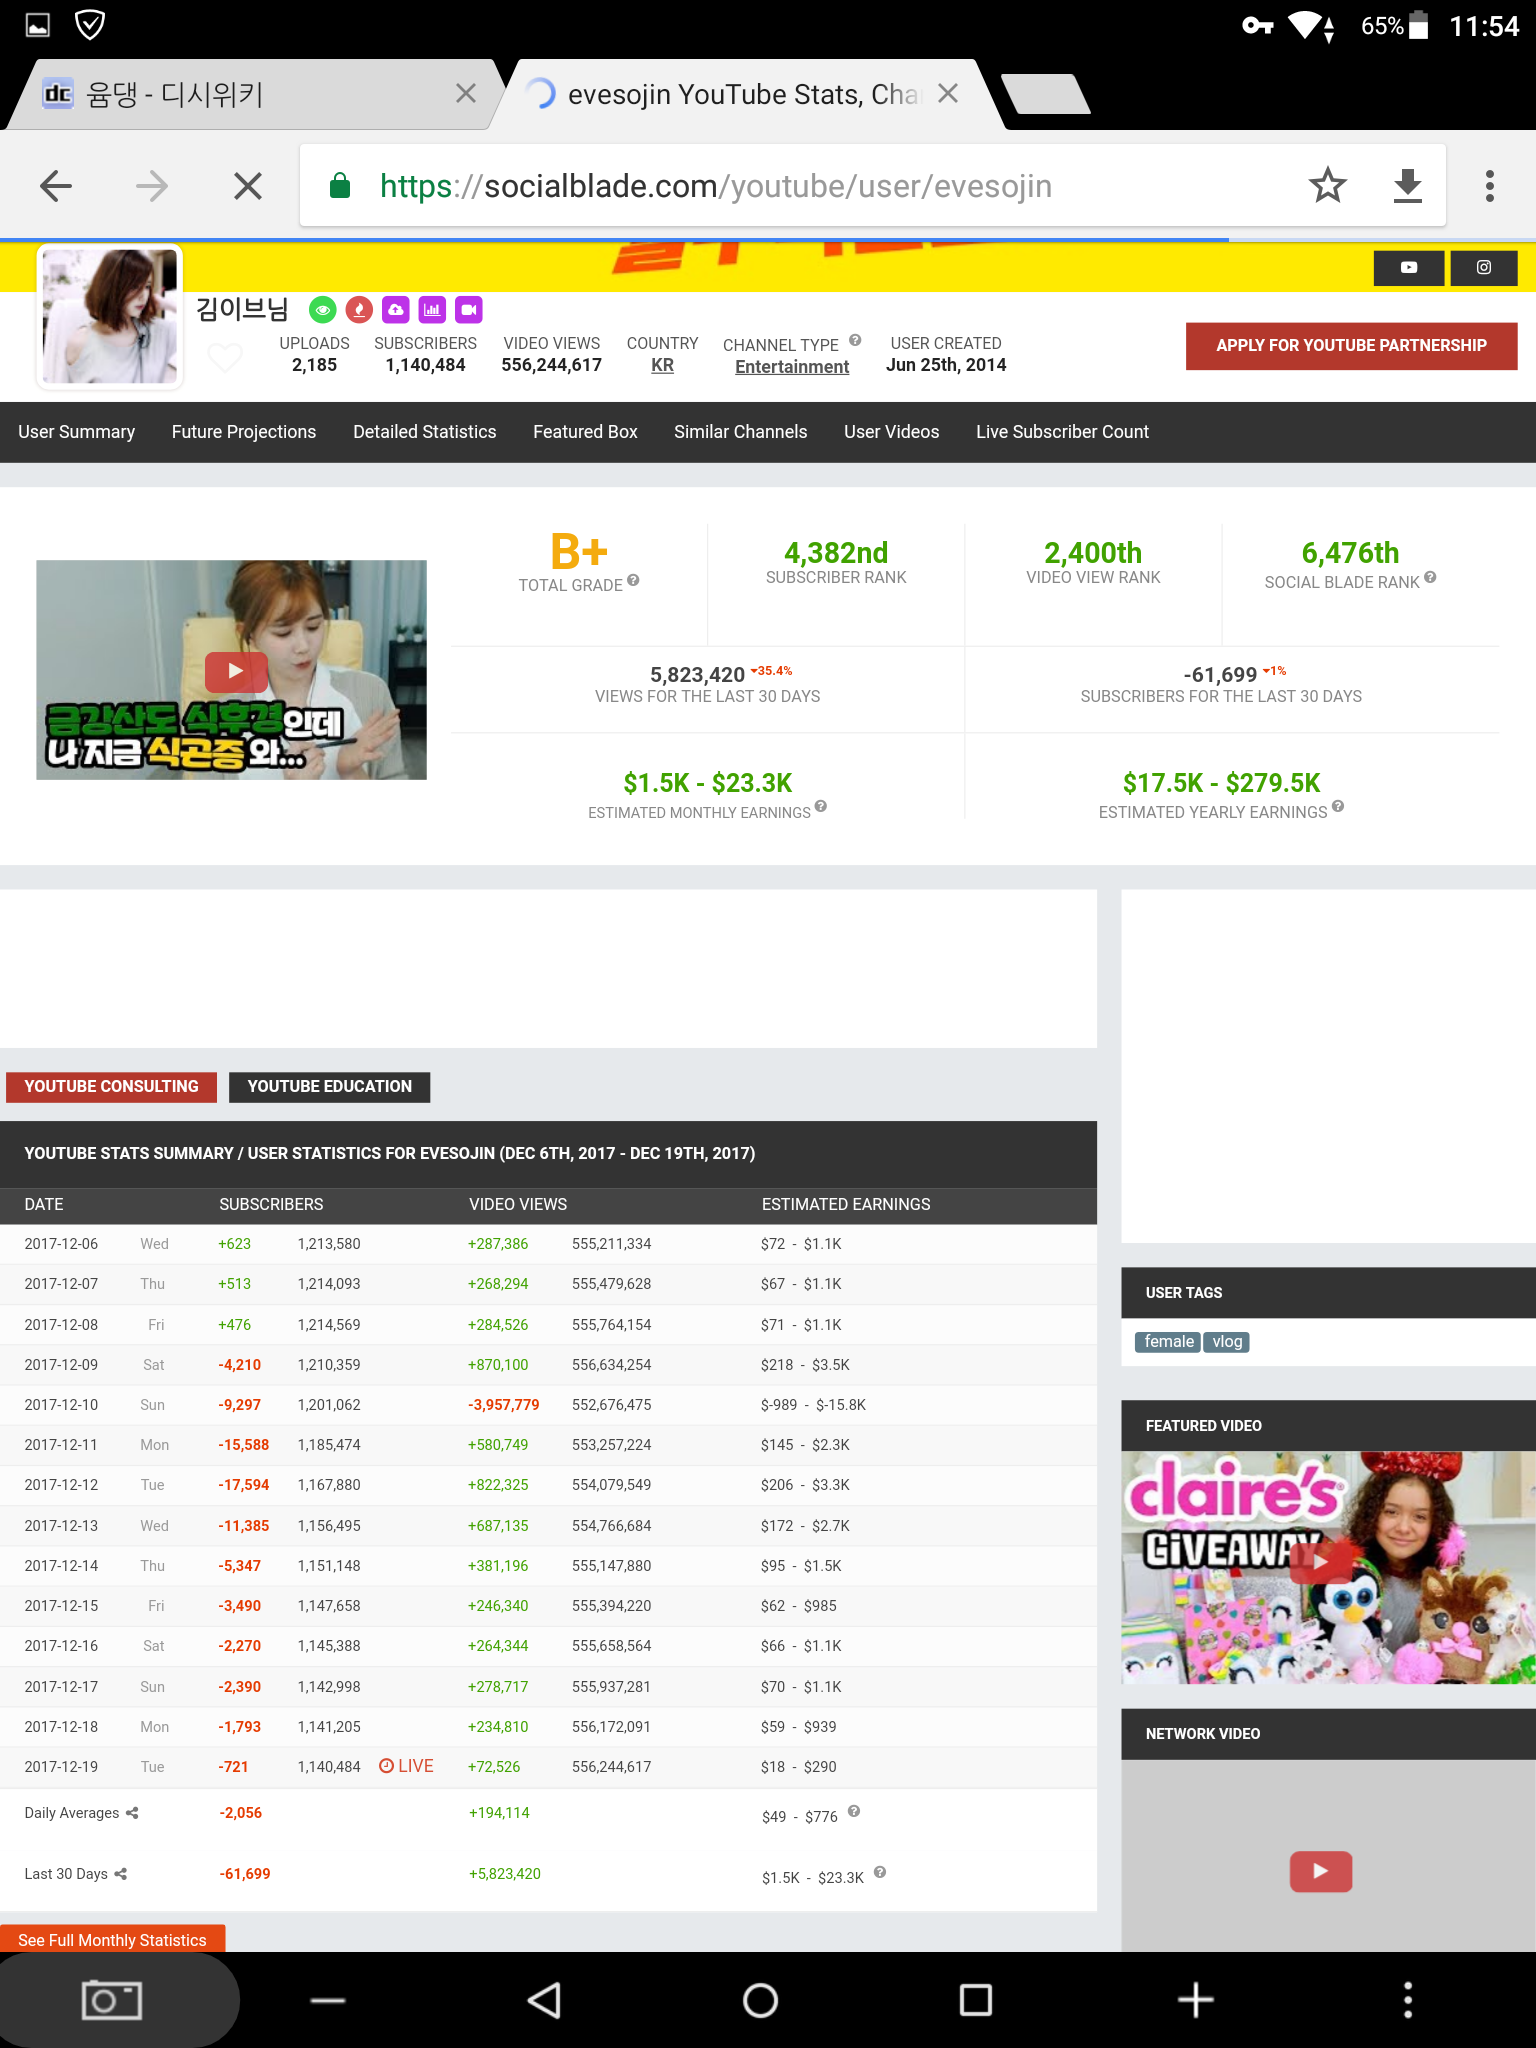The image size is (1536, 2048).
Task: Select the female user tag
Action: (1168, 1342)
